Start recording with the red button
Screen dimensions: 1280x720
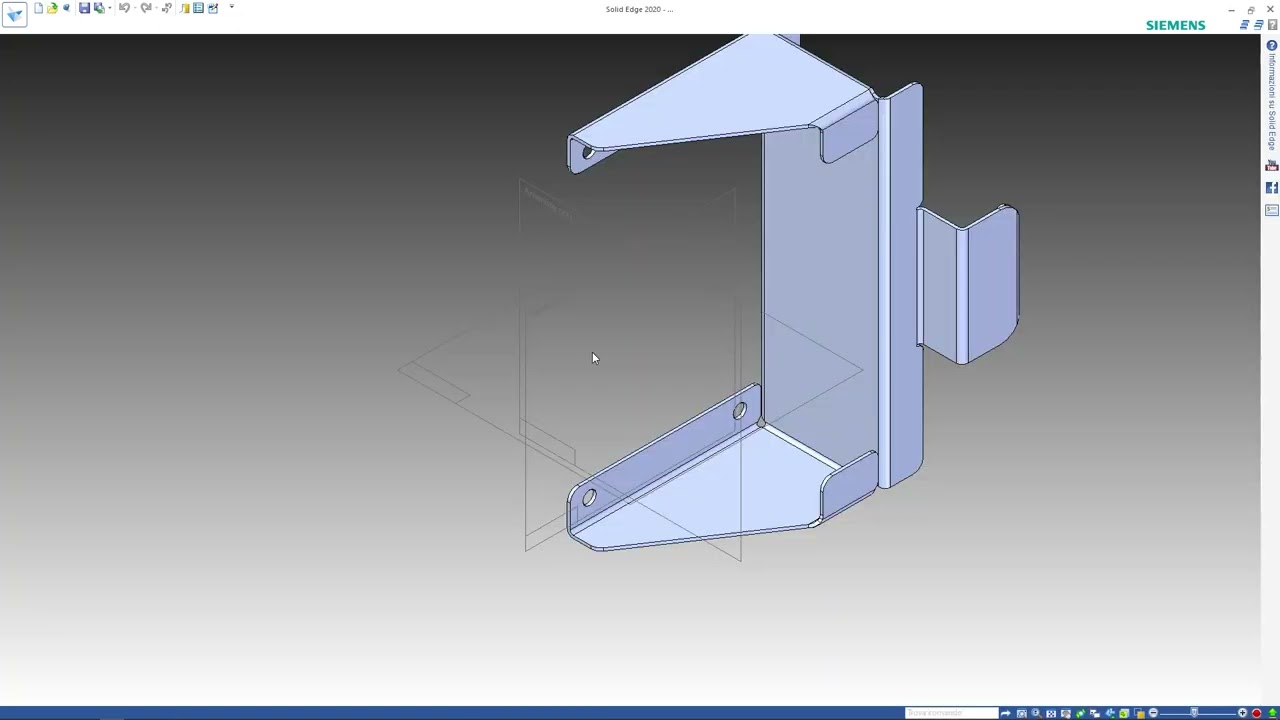[1256, 713]
